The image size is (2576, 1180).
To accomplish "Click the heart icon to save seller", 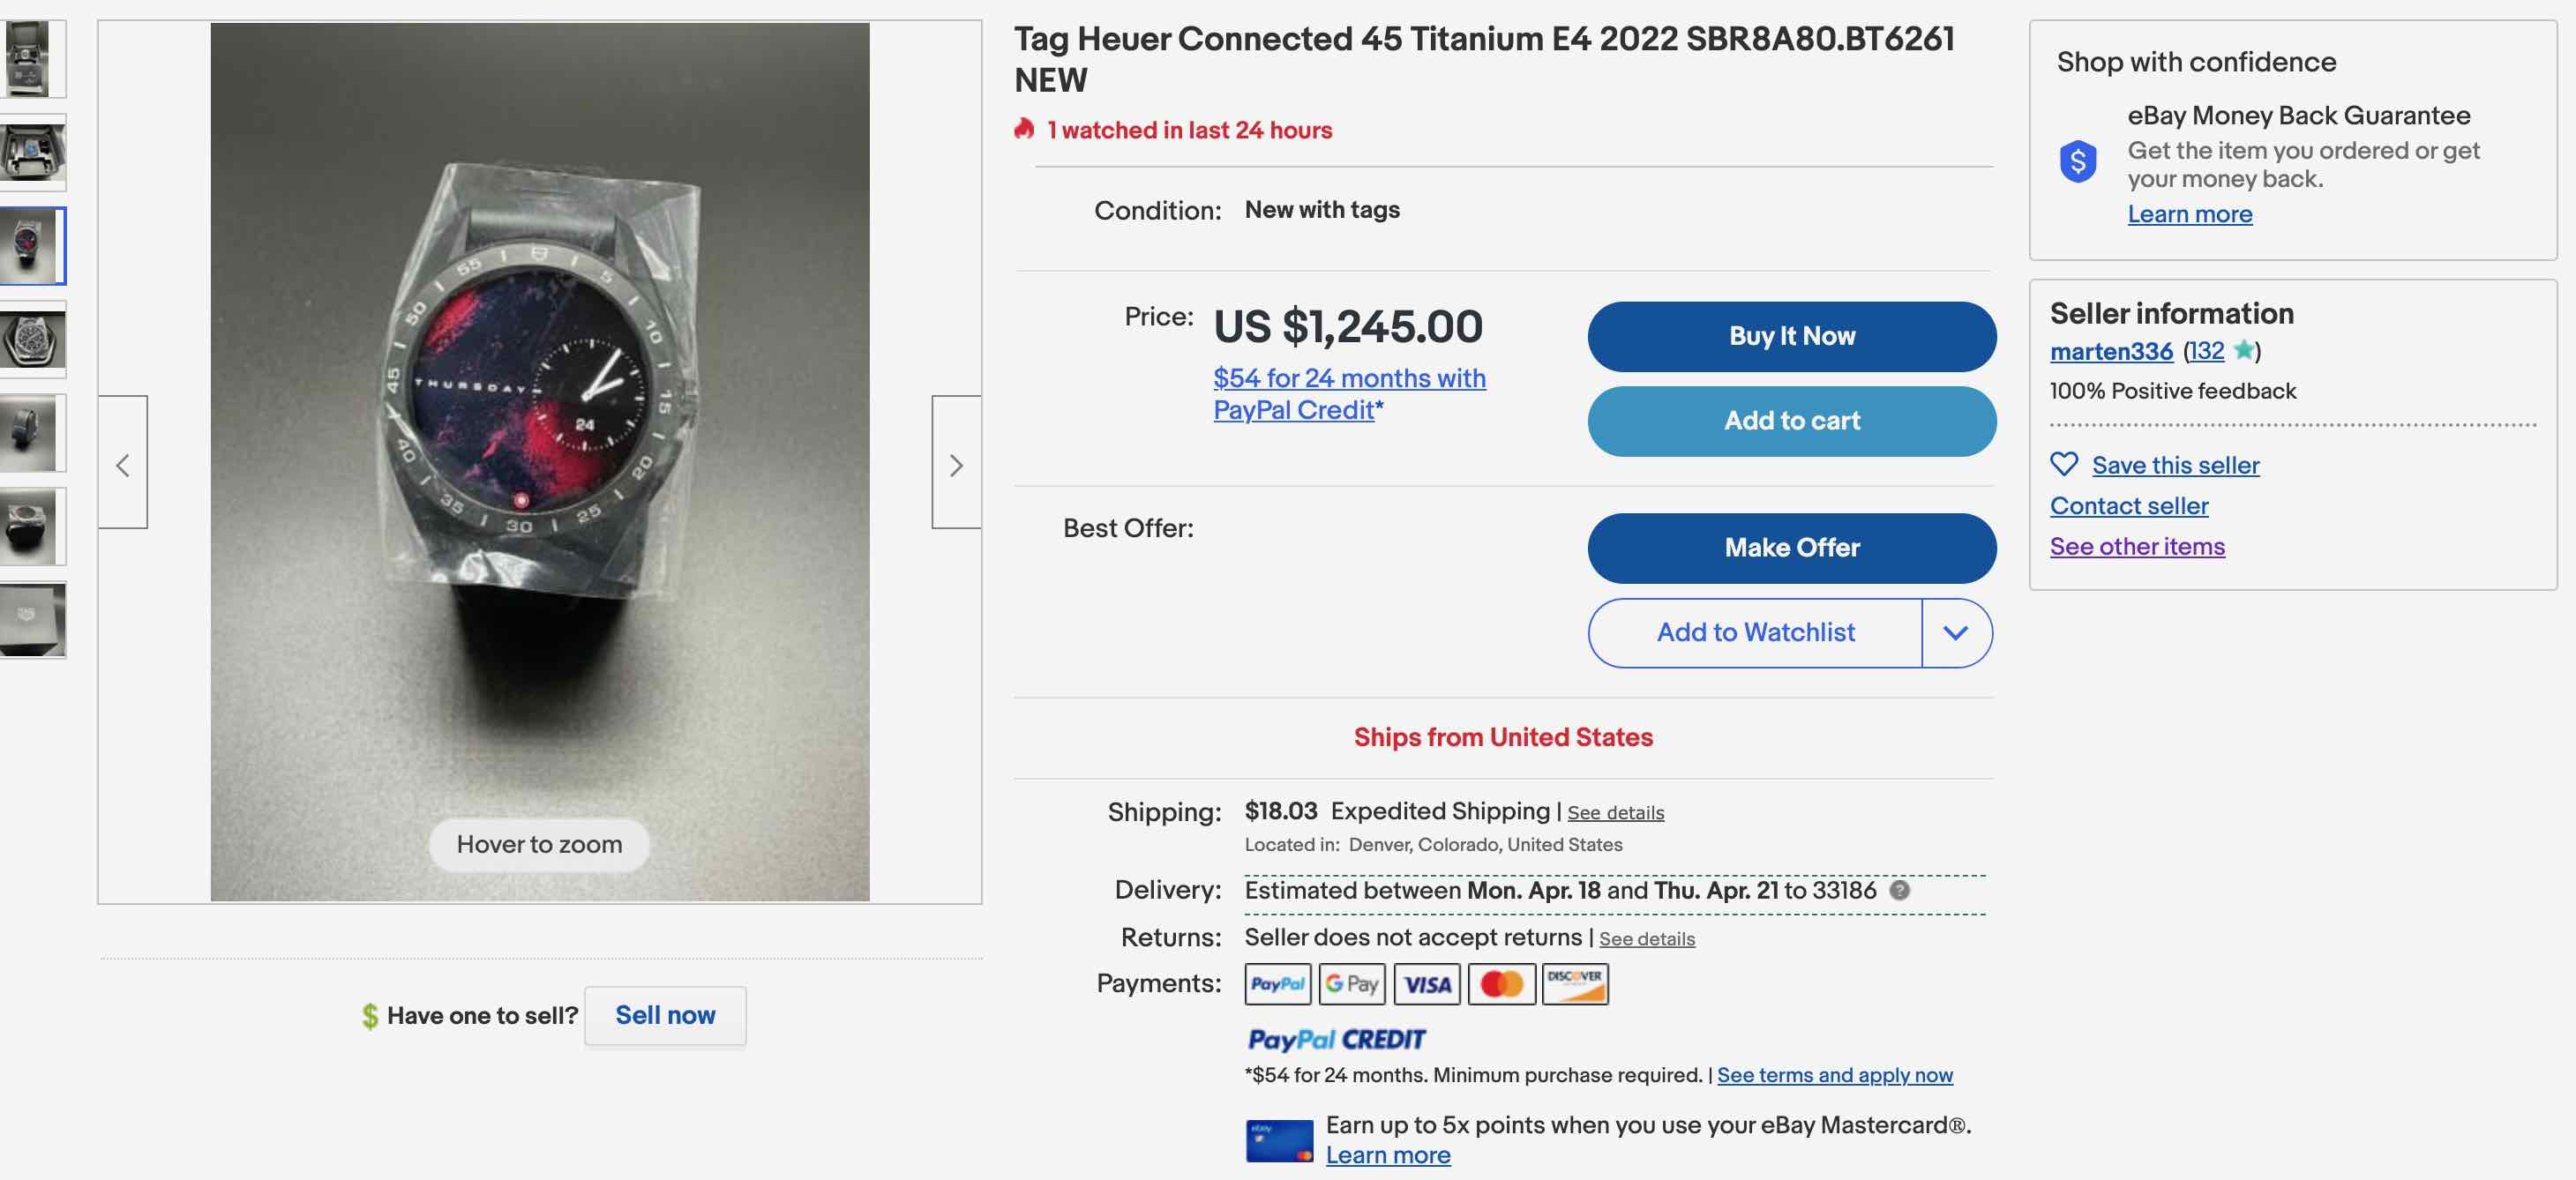I will pyautogui.click(x=2064, y=464).
